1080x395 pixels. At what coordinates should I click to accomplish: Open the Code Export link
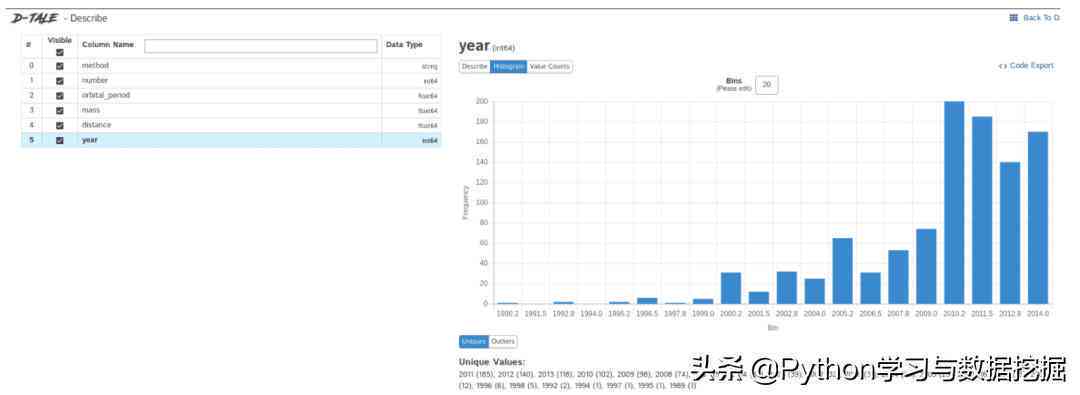point(1026,65)
